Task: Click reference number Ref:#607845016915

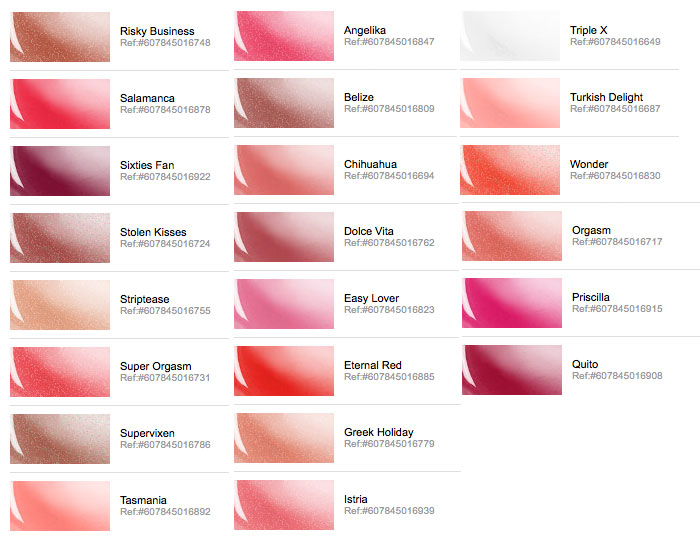Action: click(617, 309)
